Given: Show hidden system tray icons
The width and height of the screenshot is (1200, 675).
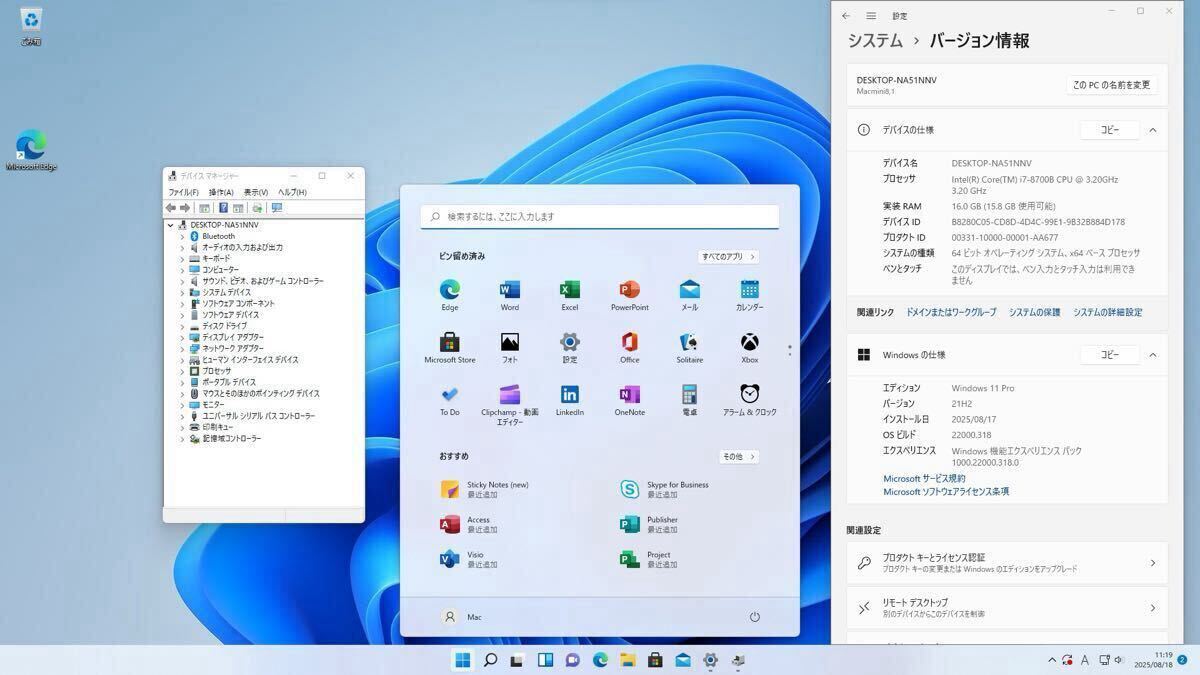Looking at the screenshot, I should [1052, 660].
